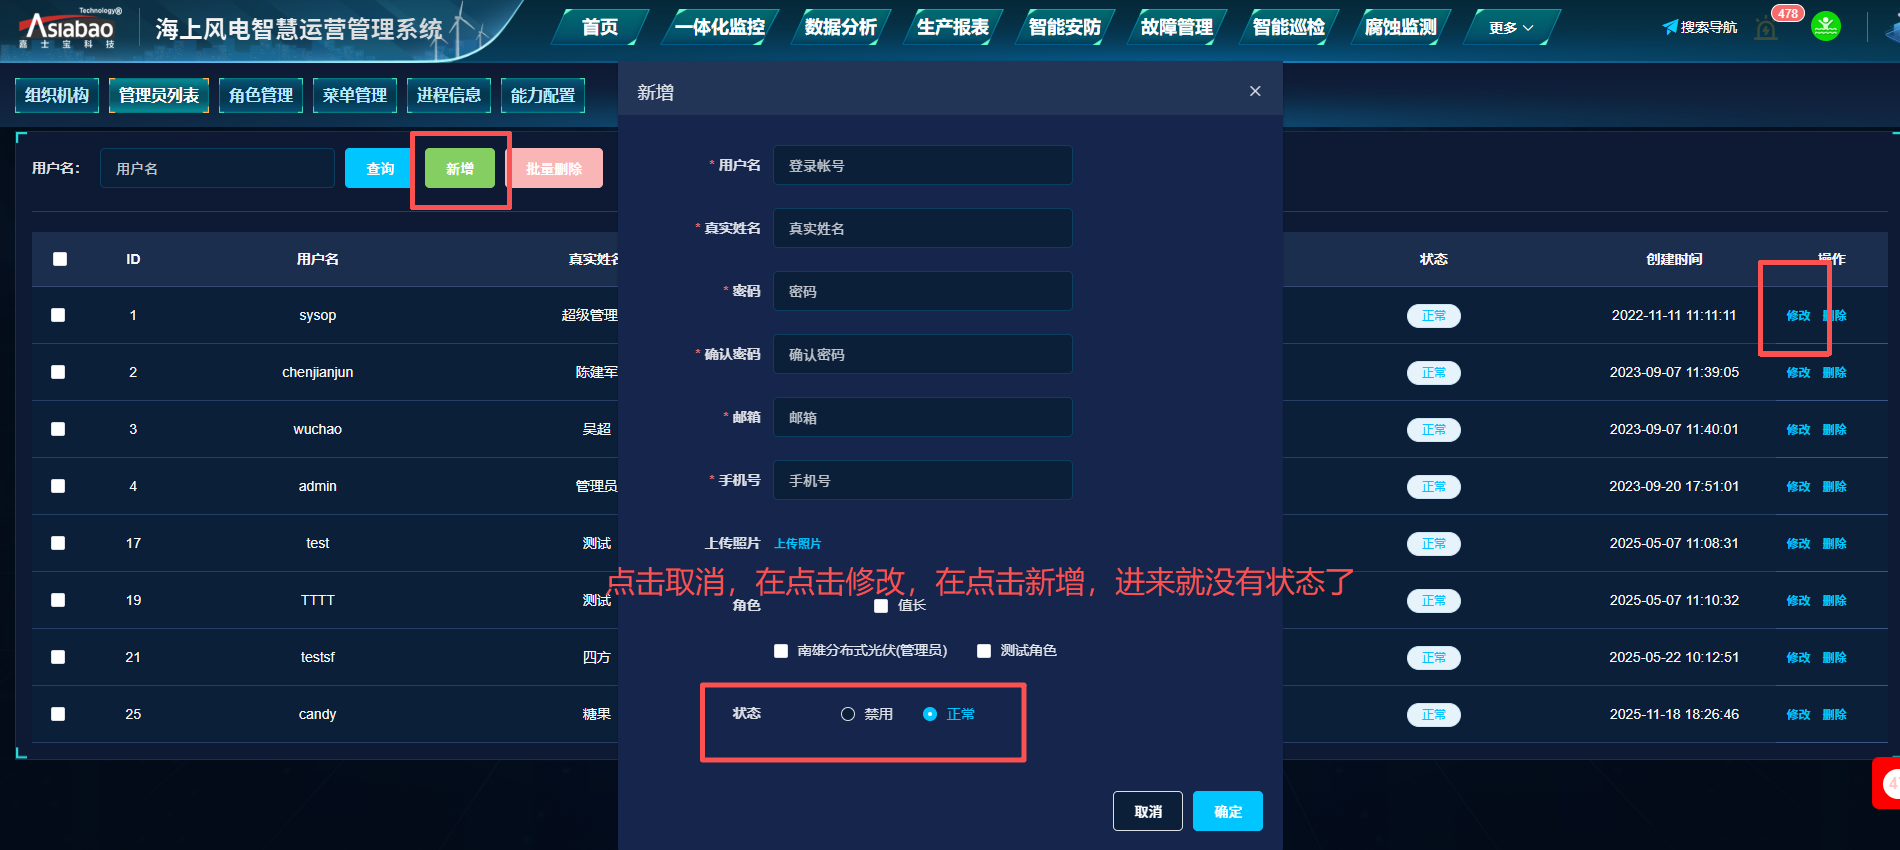The height and width of the screenshot is (850, 1900).
Task: Click the Asiabao logo
Action: click(69, 28)
